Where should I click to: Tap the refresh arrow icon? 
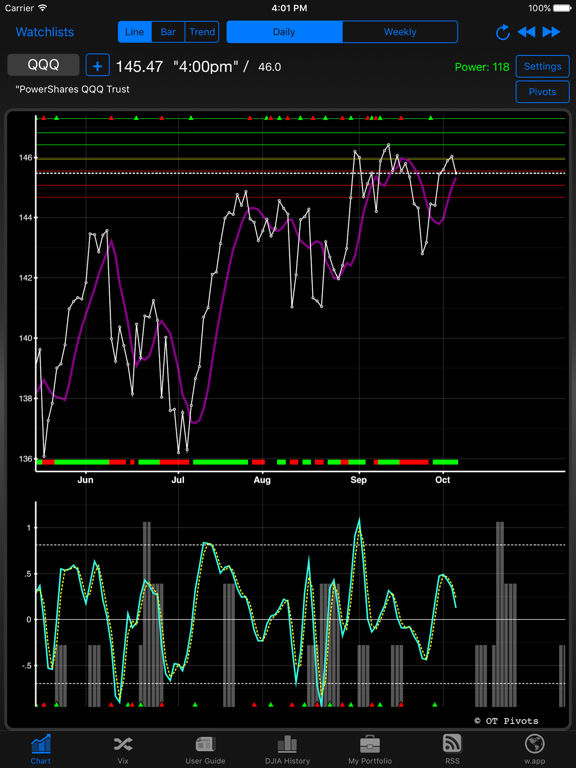click(503, 32)
